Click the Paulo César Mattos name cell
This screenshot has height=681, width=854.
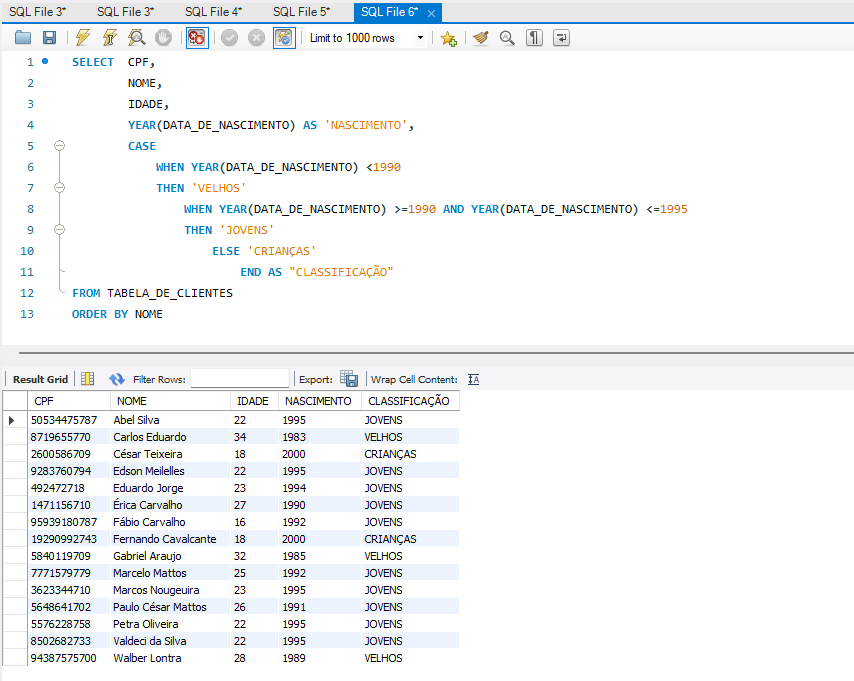pos(170,607)
